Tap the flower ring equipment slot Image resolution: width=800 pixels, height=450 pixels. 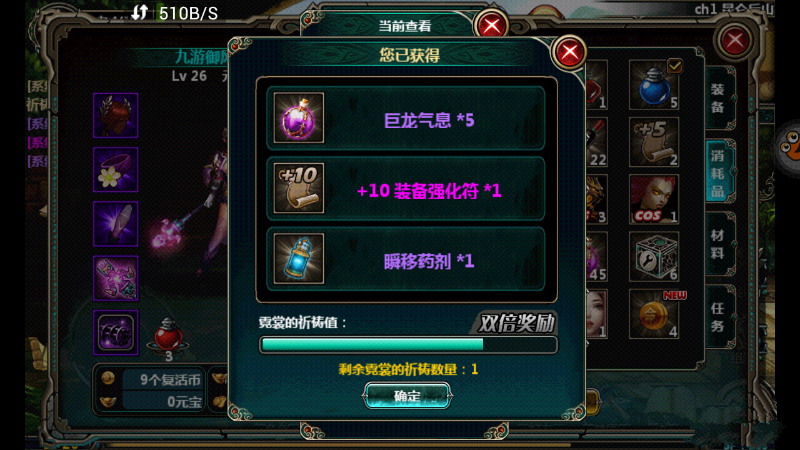pos(116,169)
